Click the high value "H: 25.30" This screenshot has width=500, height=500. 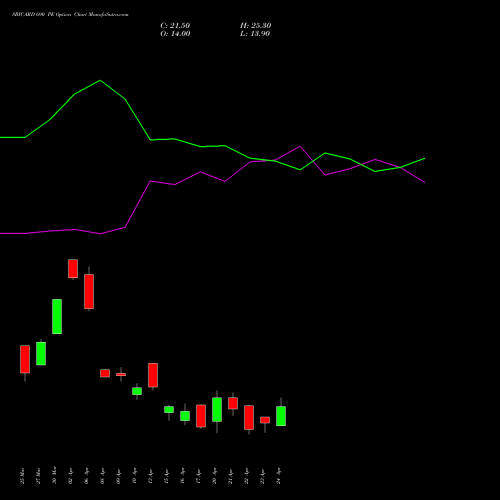pos(255,26)
